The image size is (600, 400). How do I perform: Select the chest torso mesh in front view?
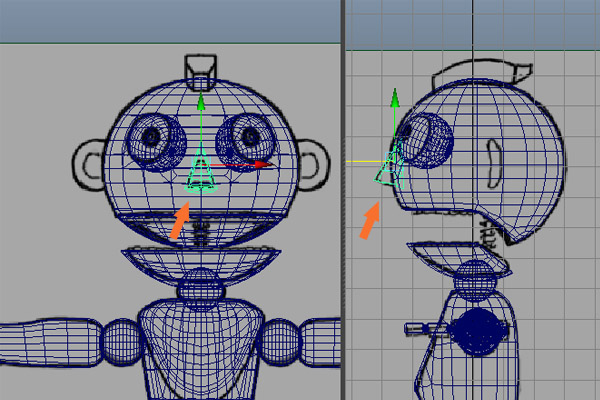201,350
